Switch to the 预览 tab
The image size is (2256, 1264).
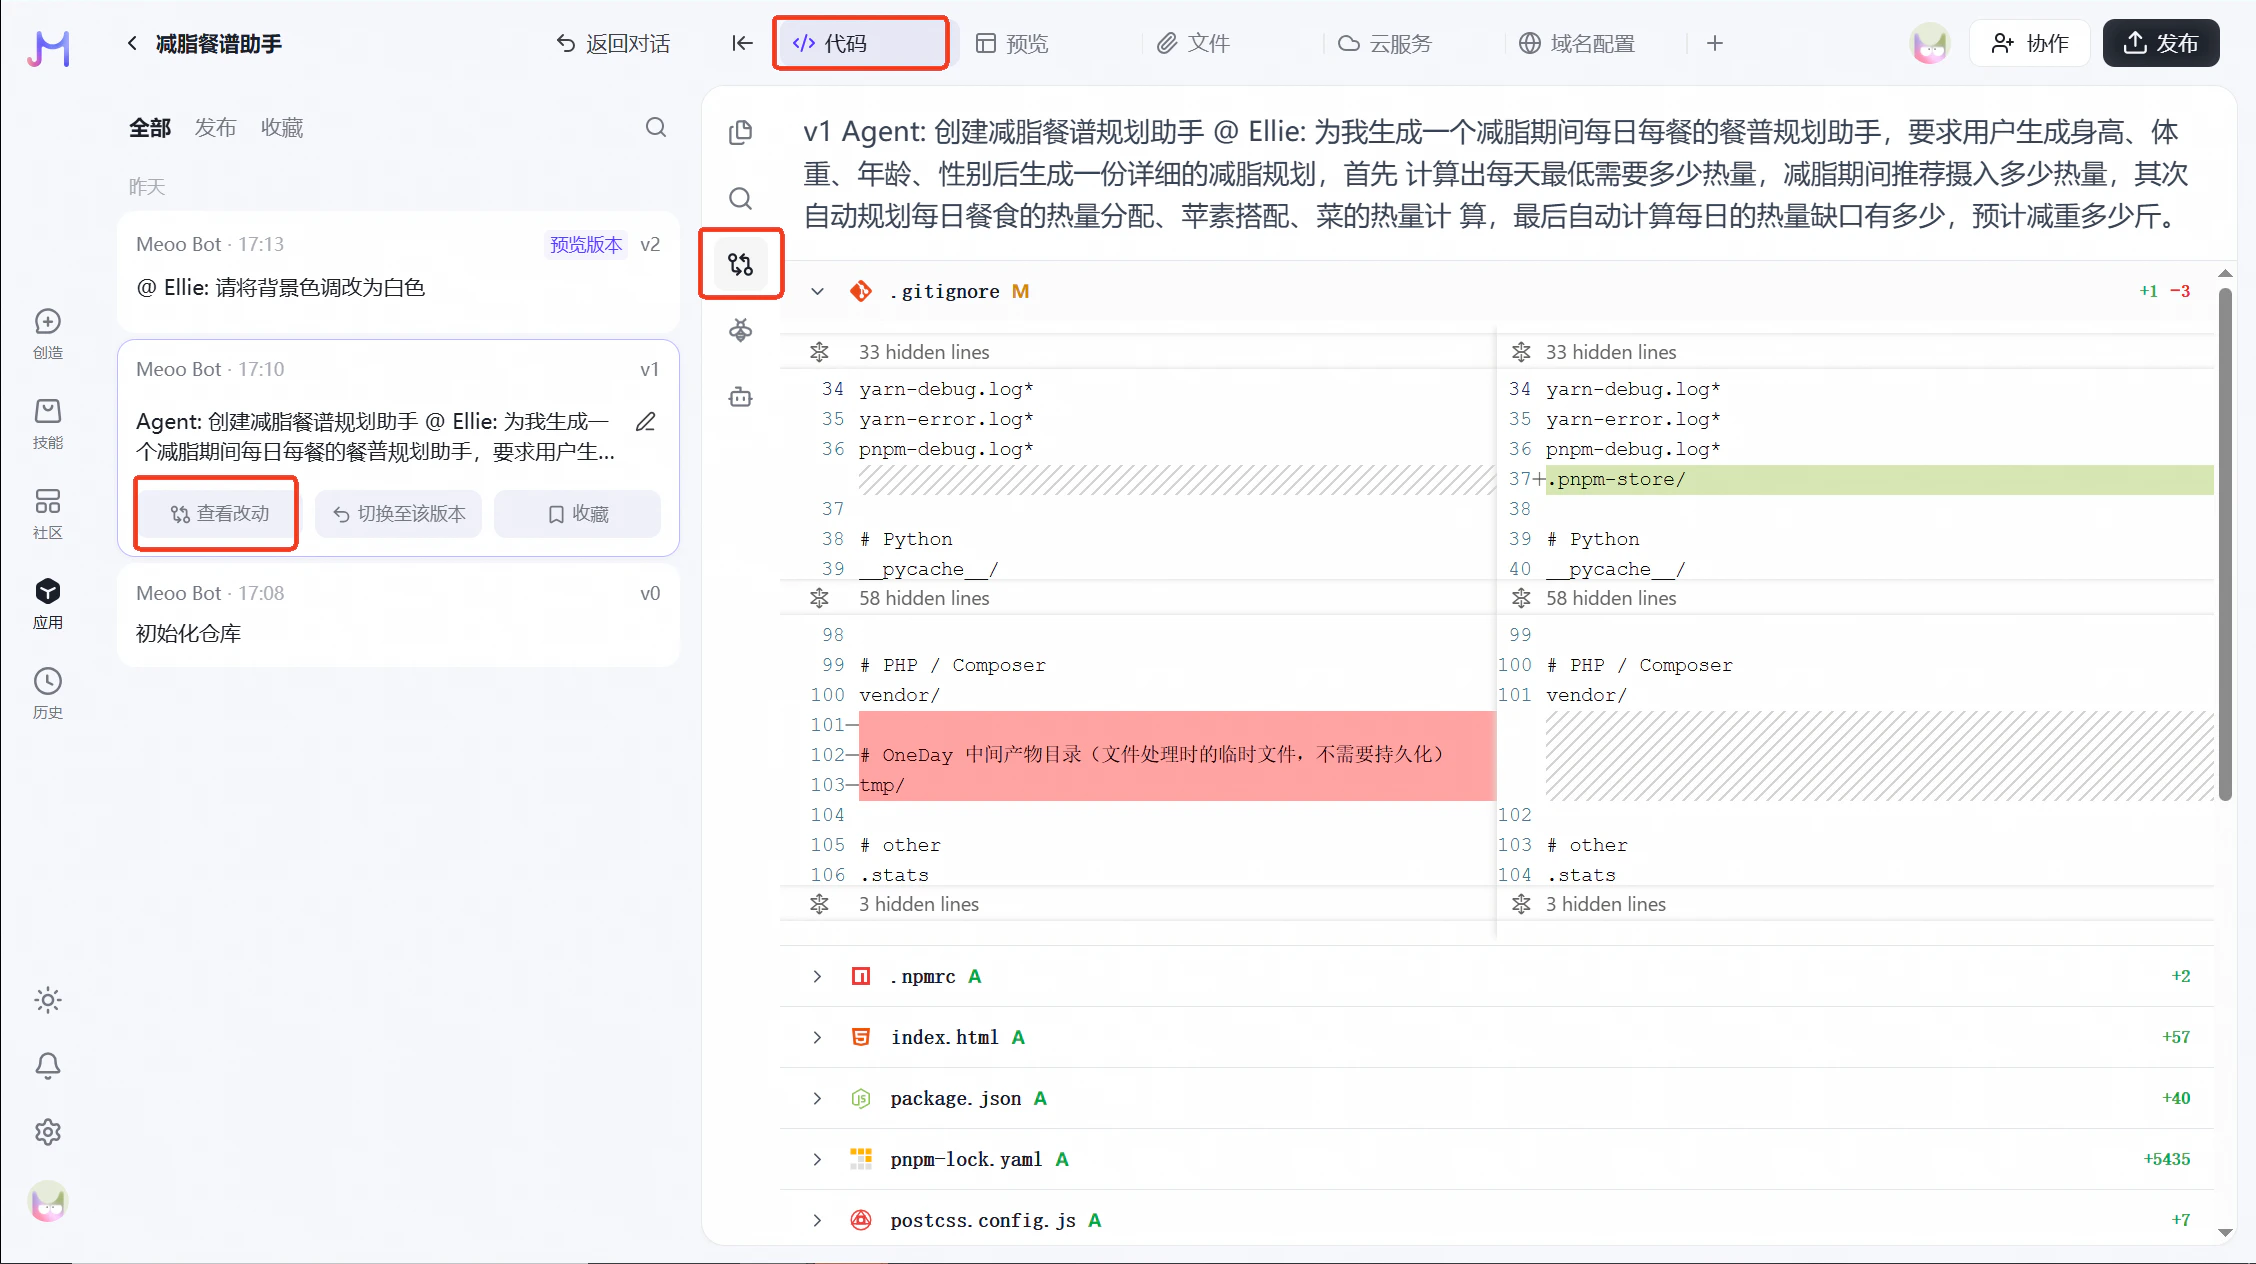click(1012, 43)
